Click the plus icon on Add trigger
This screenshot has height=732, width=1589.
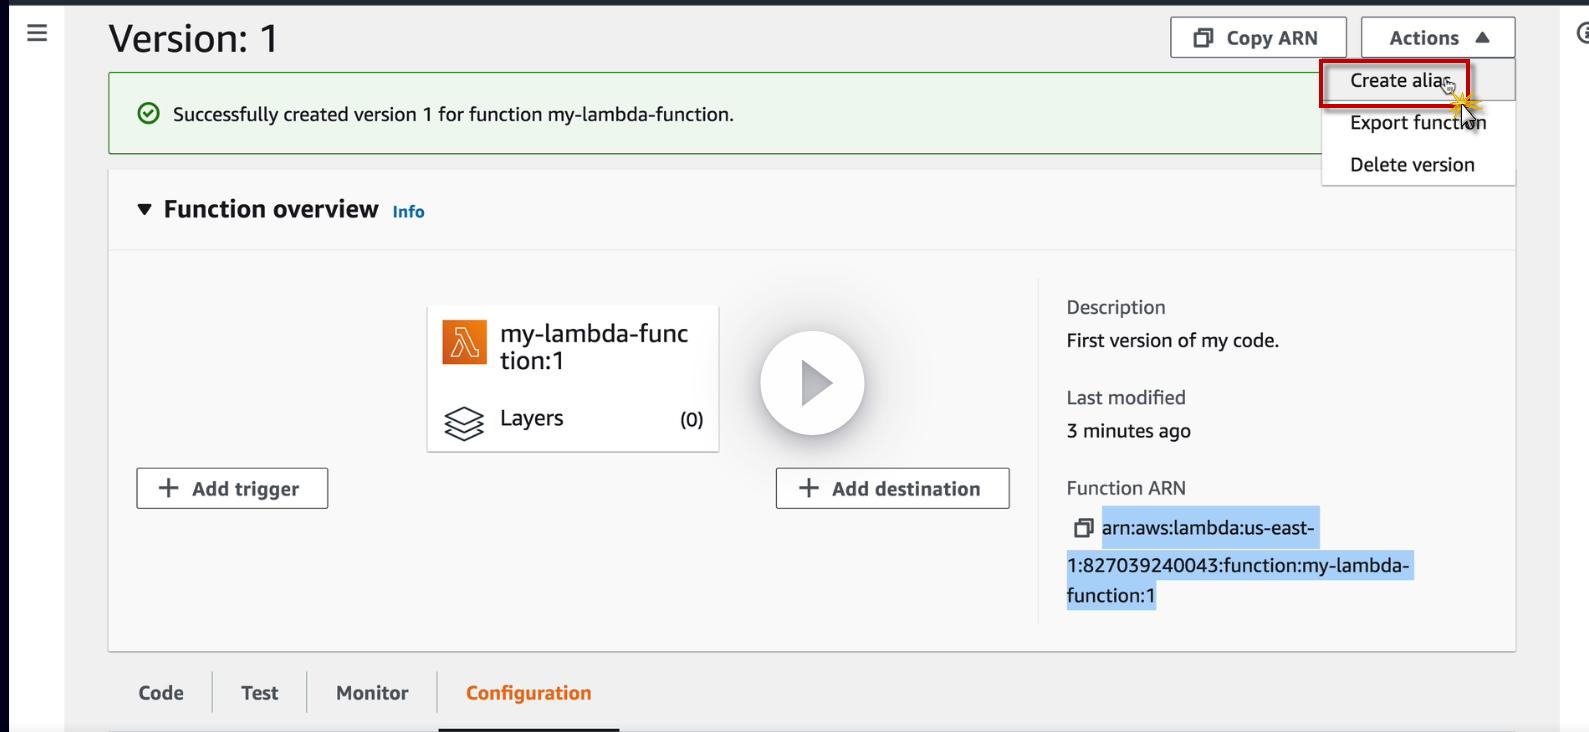[169, 488]
